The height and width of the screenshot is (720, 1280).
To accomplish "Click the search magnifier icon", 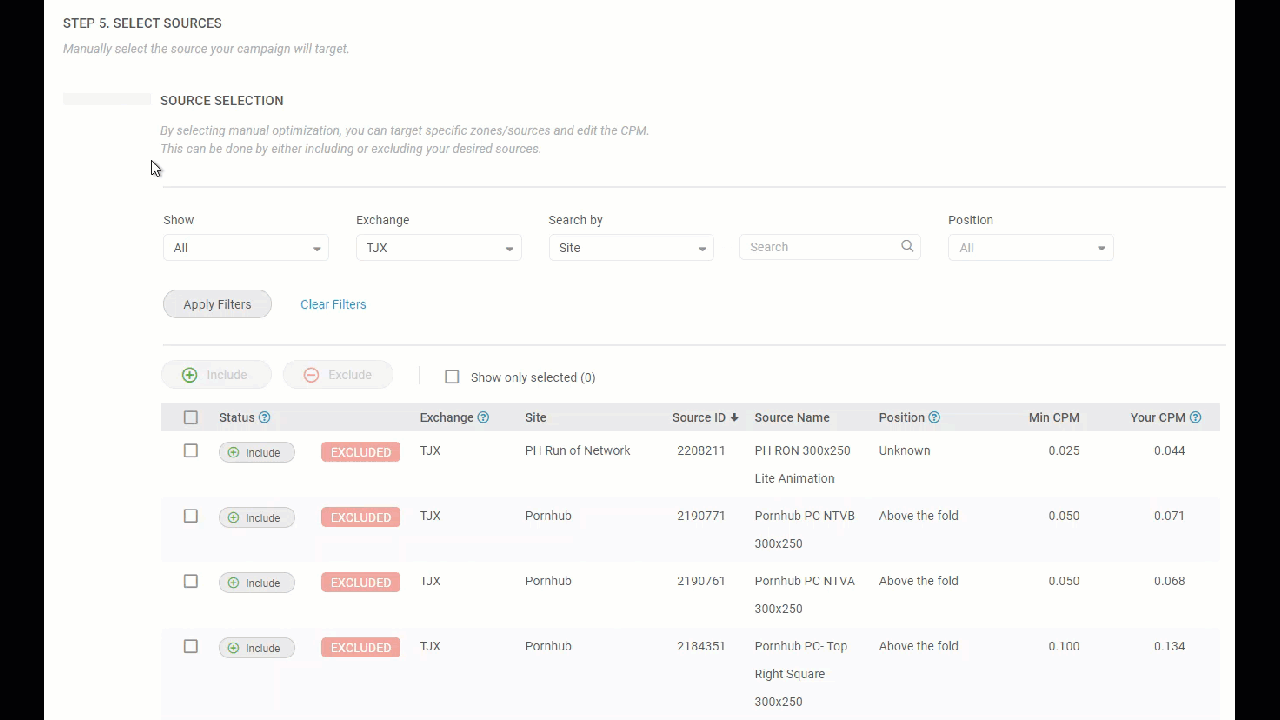I will click(907, 246).
